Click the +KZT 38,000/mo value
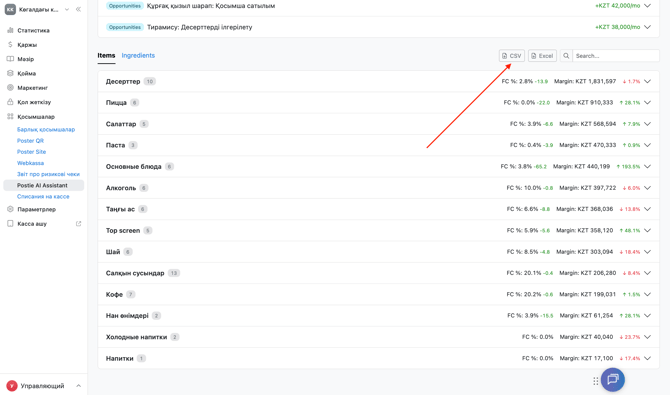This screenshot has height=395, width=670. point(617,27)
